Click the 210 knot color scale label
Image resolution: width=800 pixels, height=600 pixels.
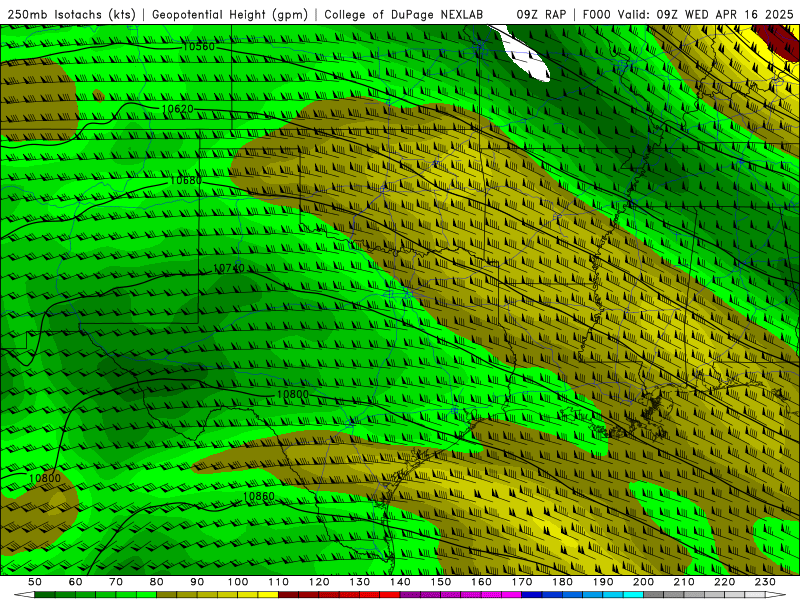coord(684,582)
